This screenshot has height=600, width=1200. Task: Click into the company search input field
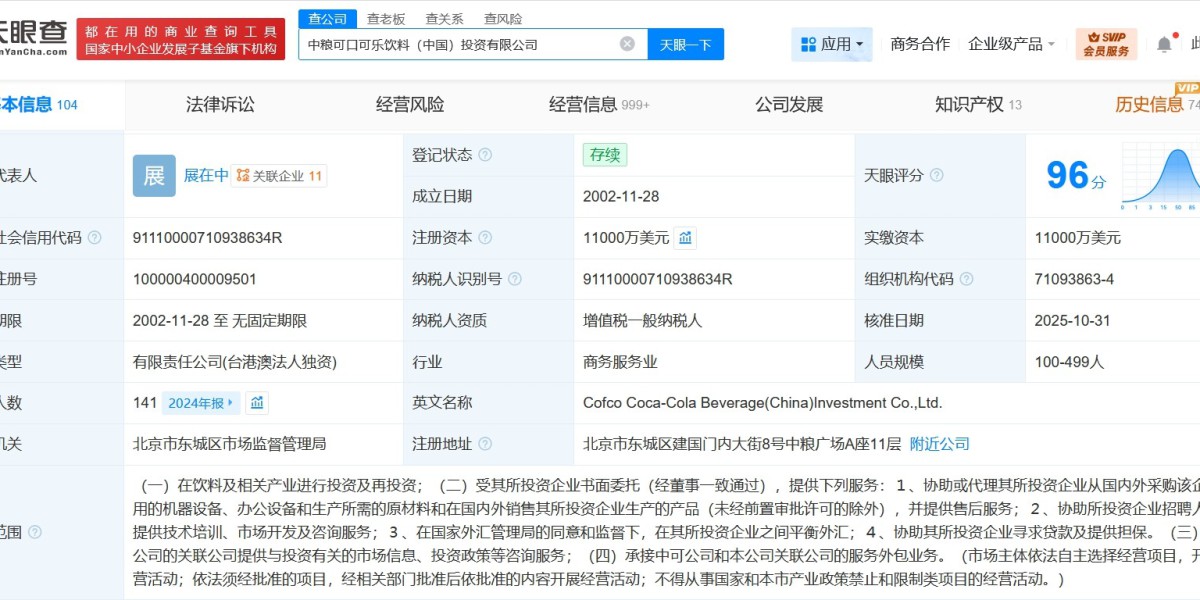coord(460,44)
